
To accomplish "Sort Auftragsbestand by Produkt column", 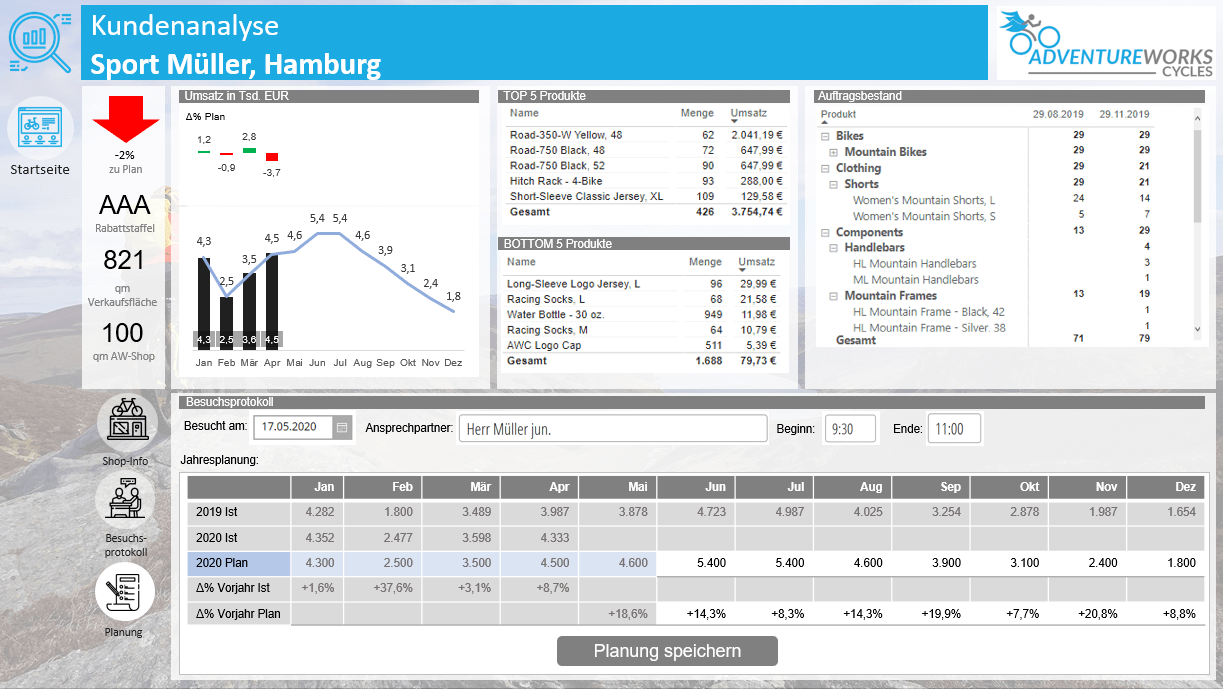I will click(838, 115).
